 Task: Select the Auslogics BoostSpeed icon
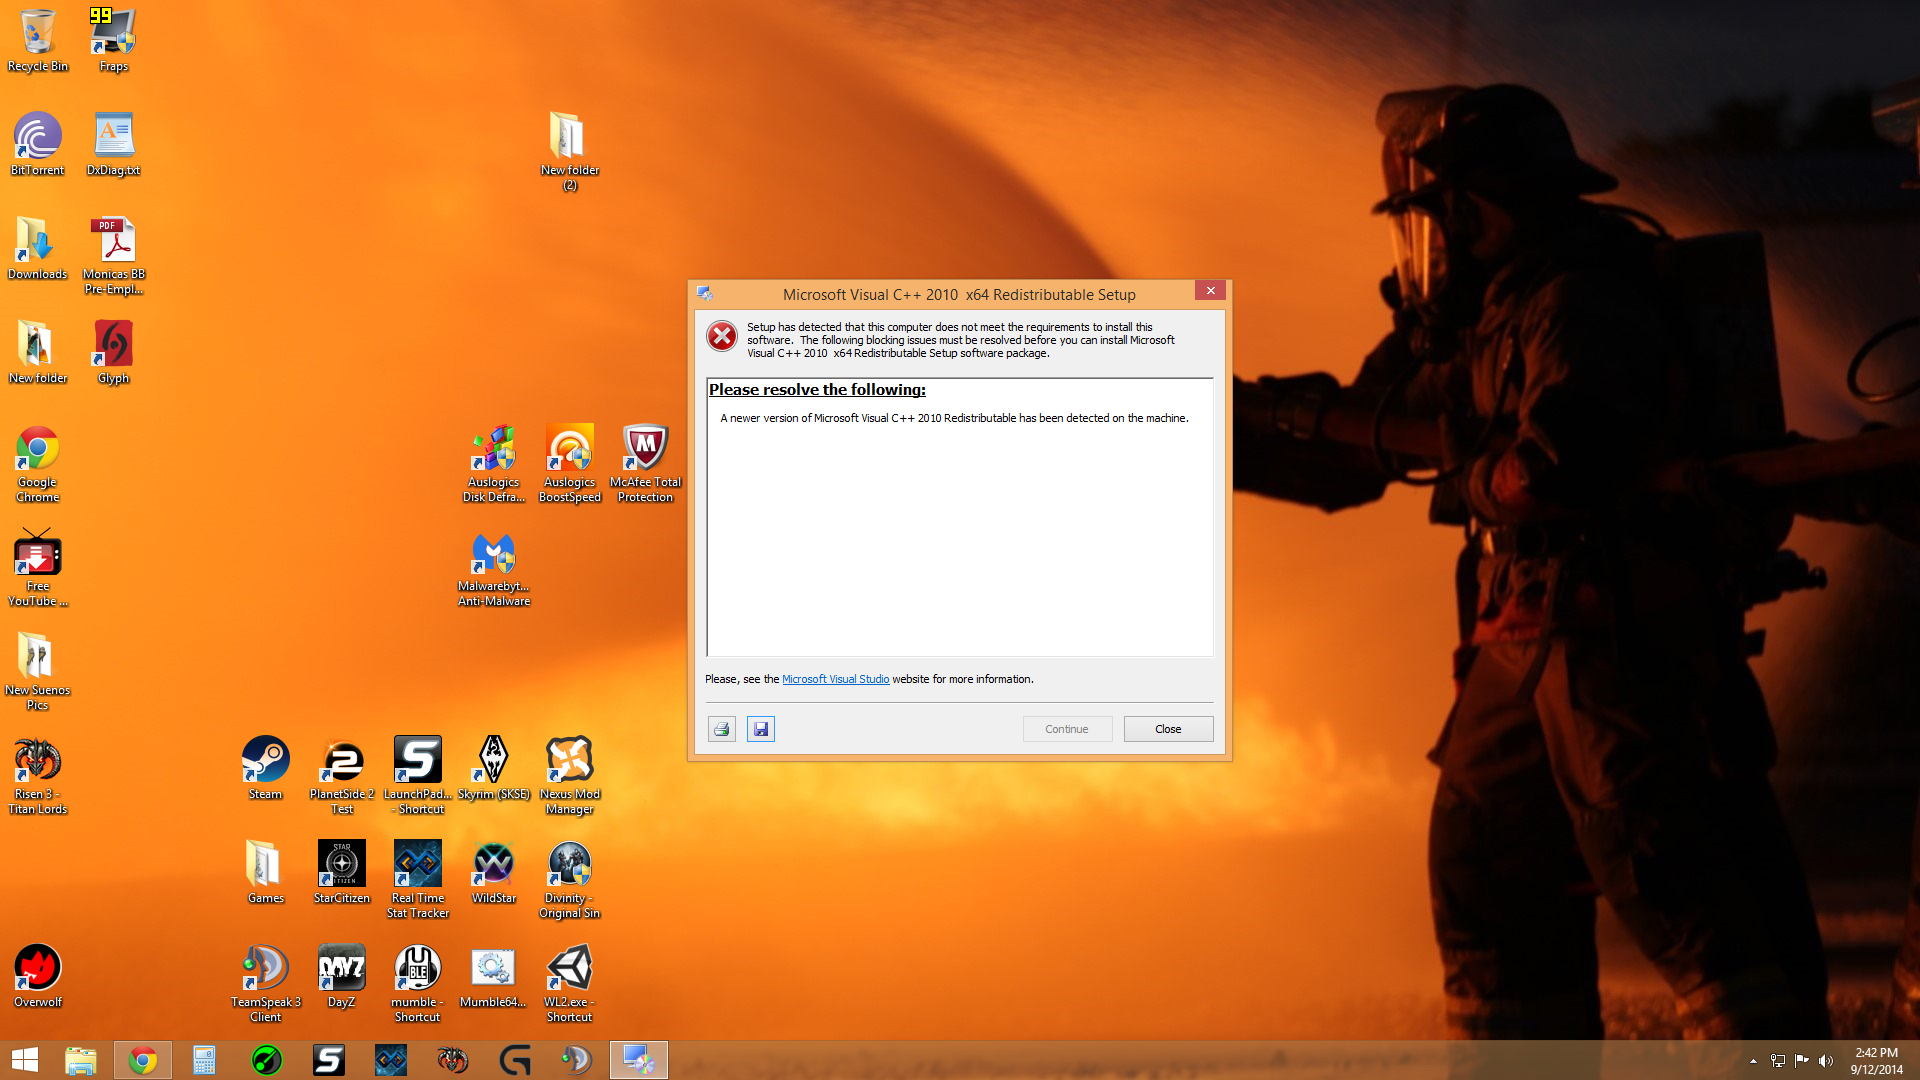click(x=570, y=463)
